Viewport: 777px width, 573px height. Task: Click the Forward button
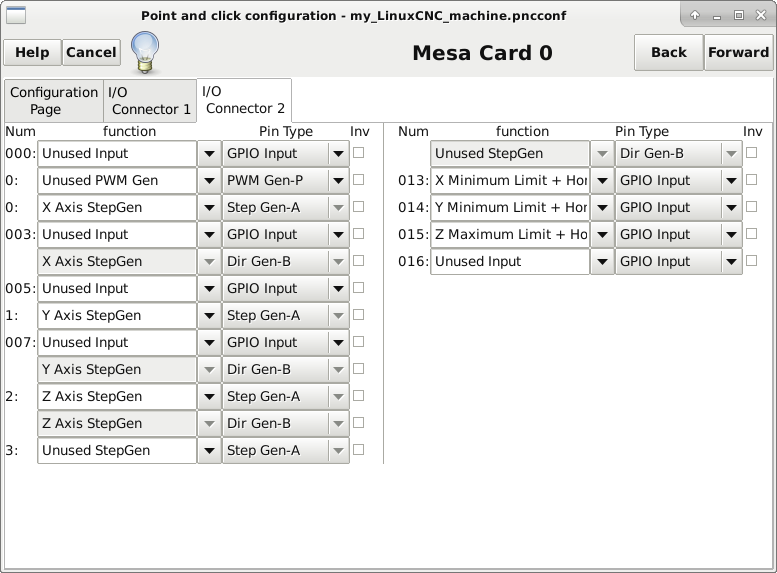tap(738, 53)
